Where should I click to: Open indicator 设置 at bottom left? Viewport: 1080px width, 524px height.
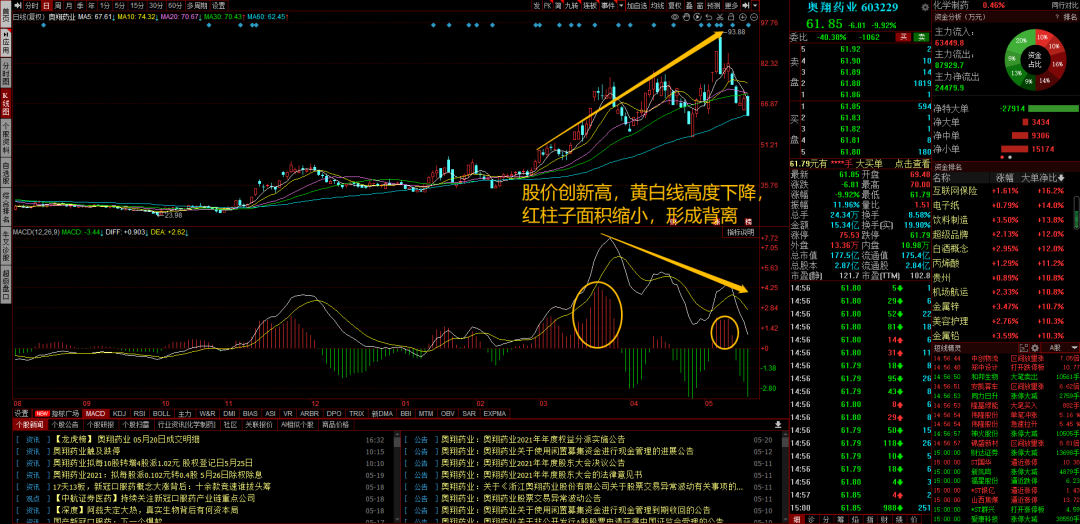[x=21, y=413]
